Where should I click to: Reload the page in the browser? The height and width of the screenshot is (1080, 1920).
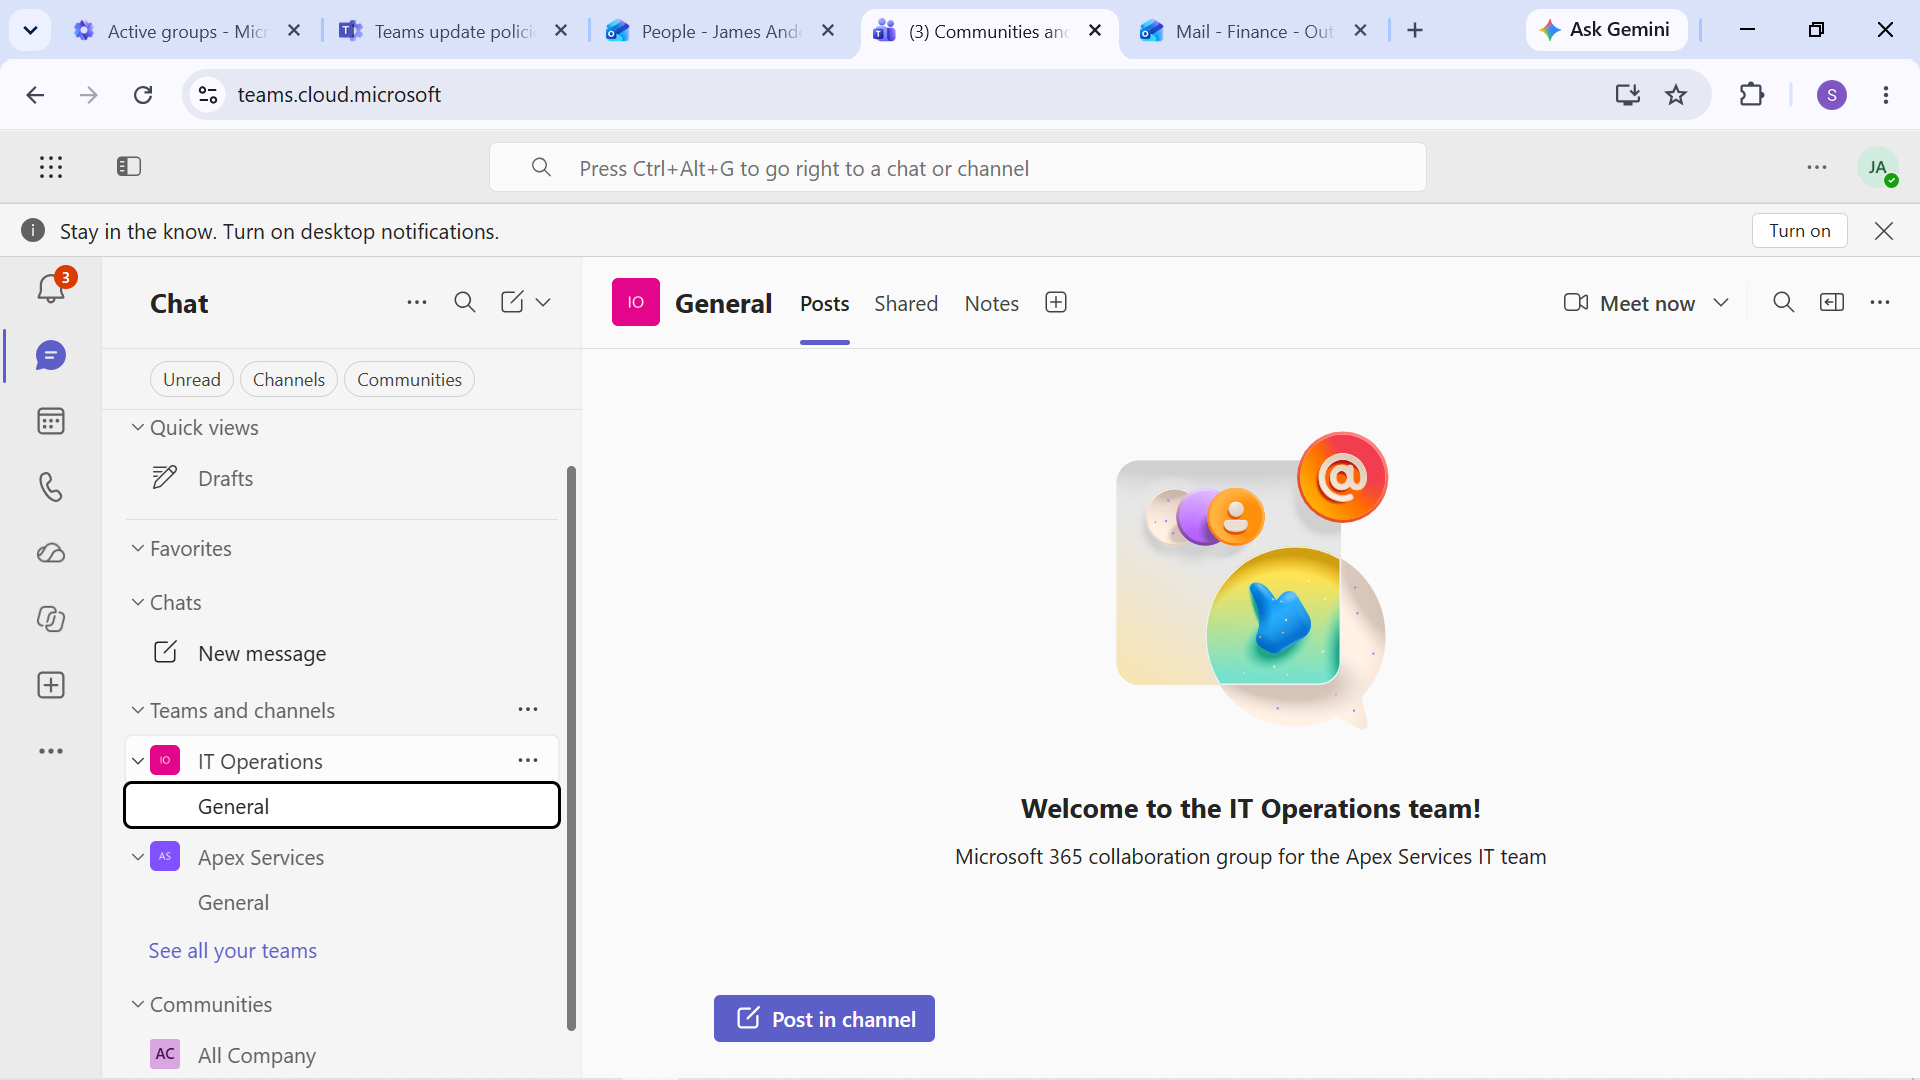tap(143, 95)
